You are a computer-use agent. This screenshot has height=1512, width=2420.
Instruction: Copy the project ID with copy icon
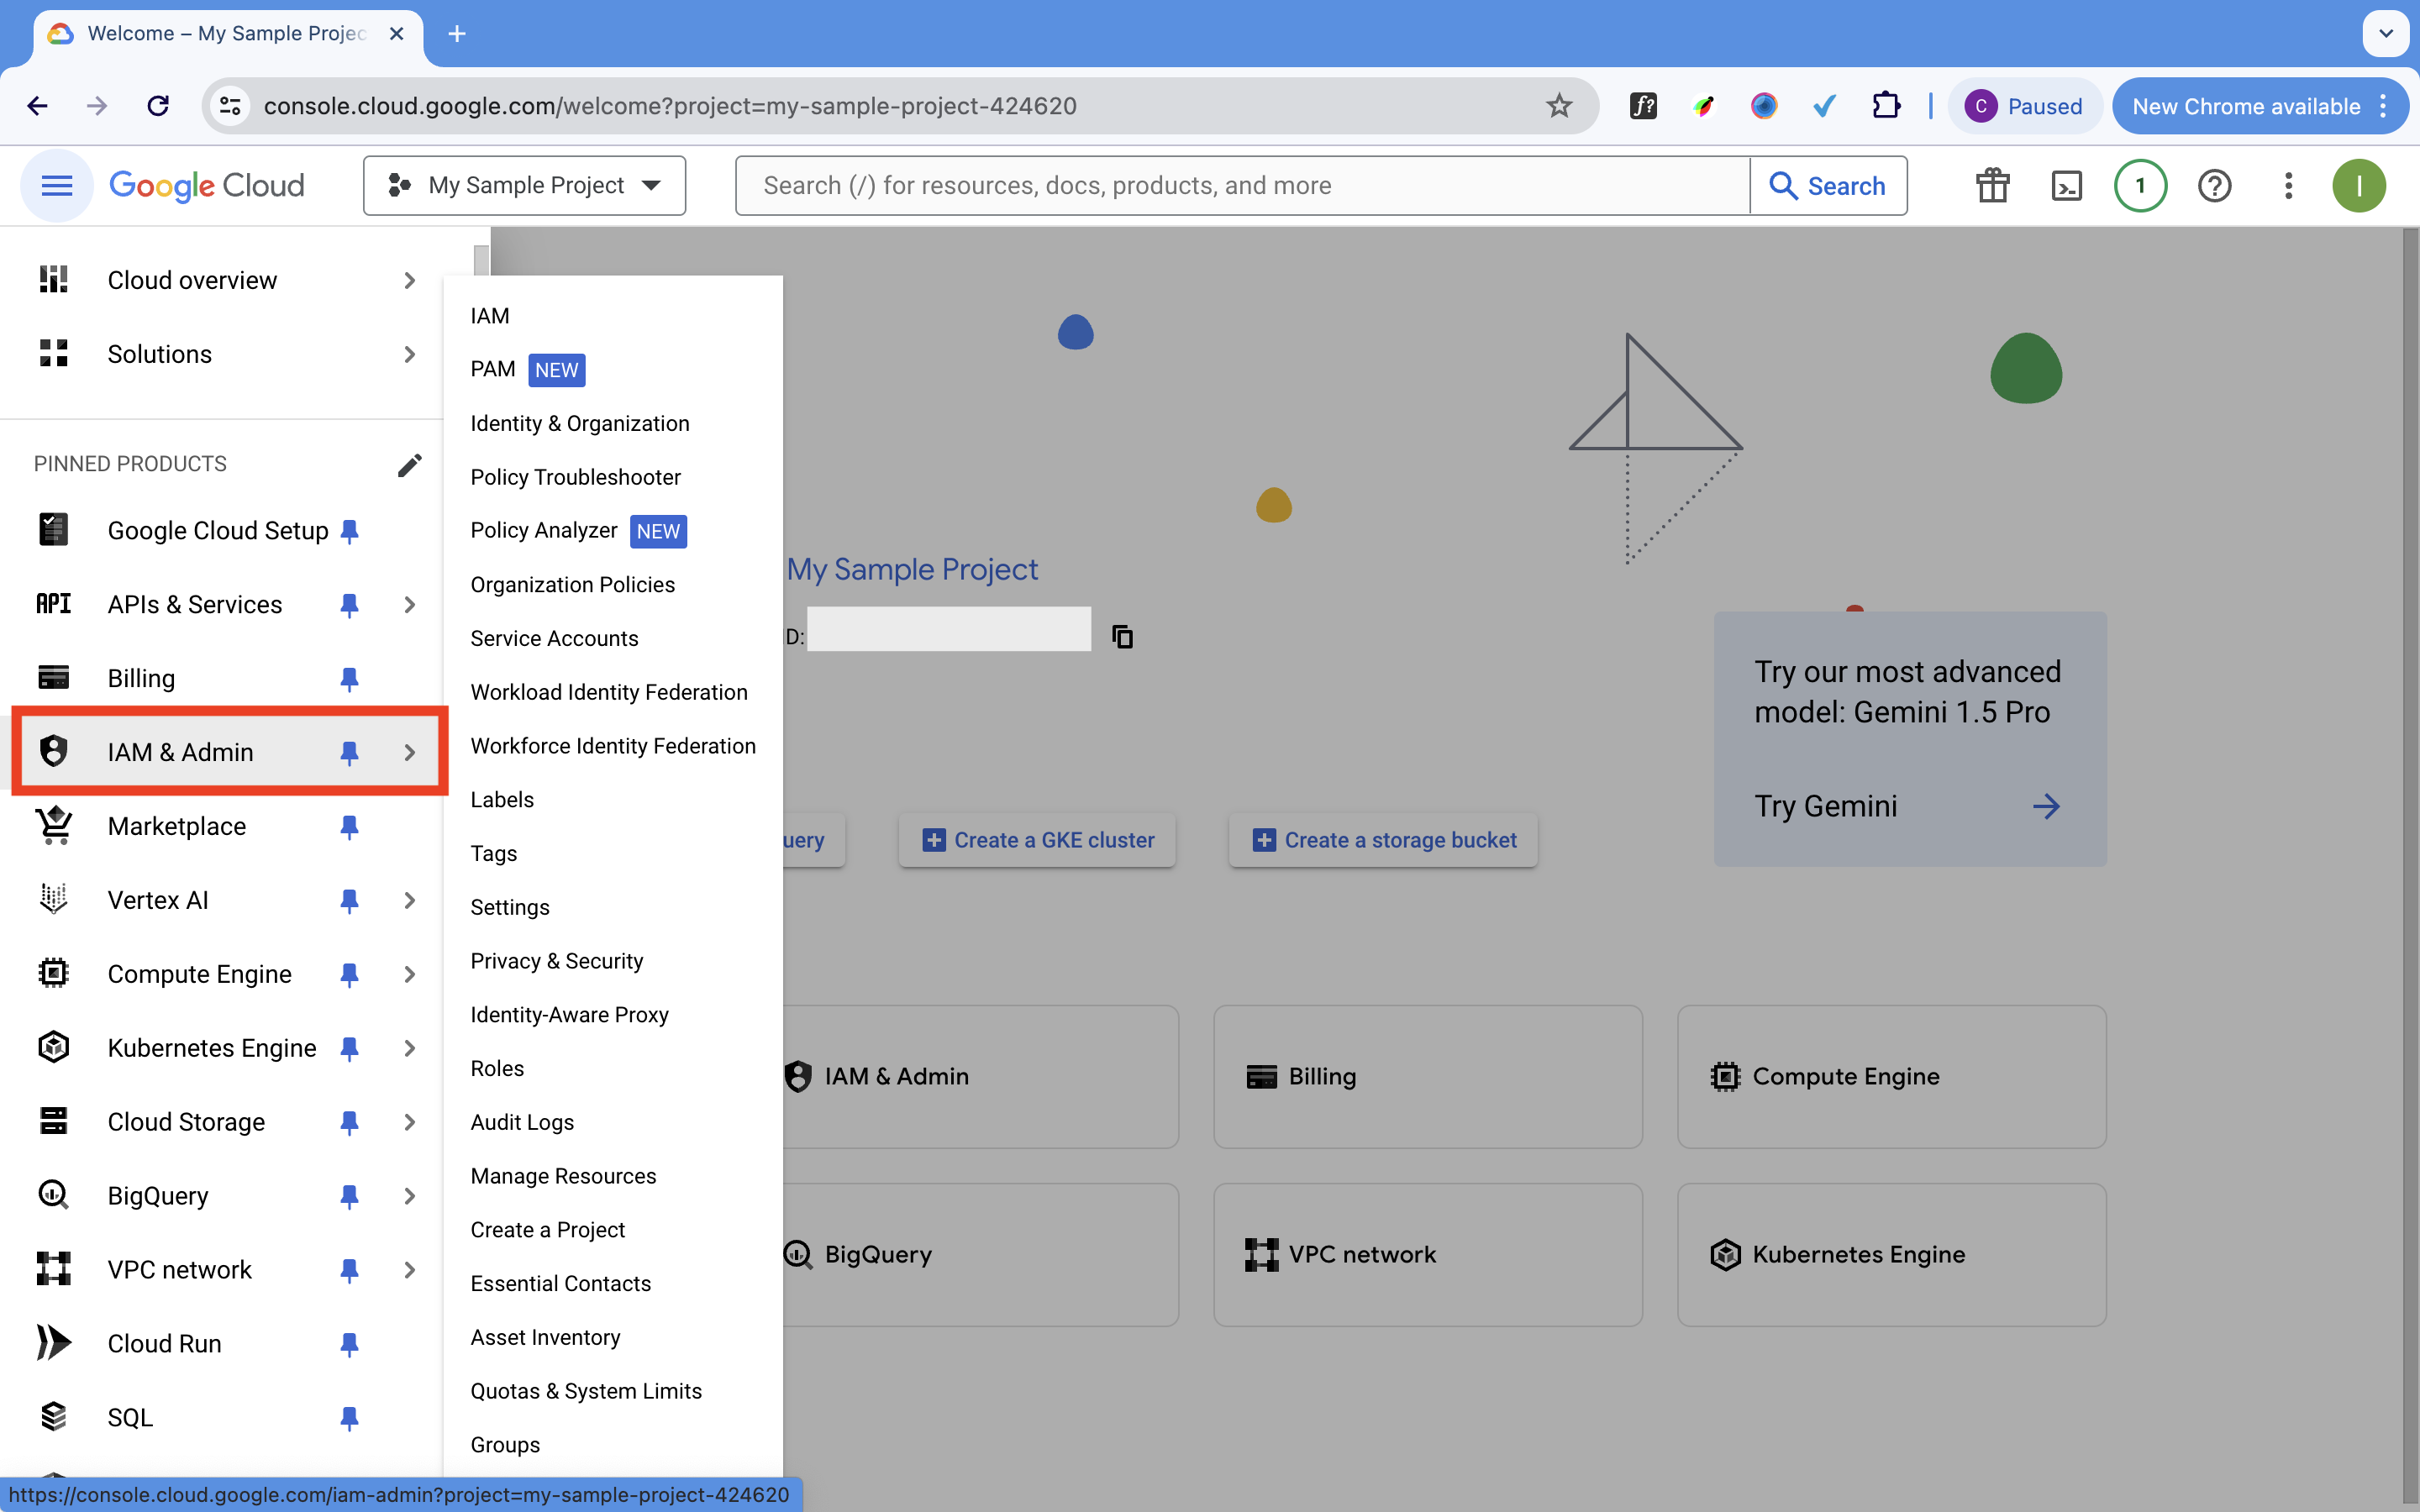(x=1123, y=636)
